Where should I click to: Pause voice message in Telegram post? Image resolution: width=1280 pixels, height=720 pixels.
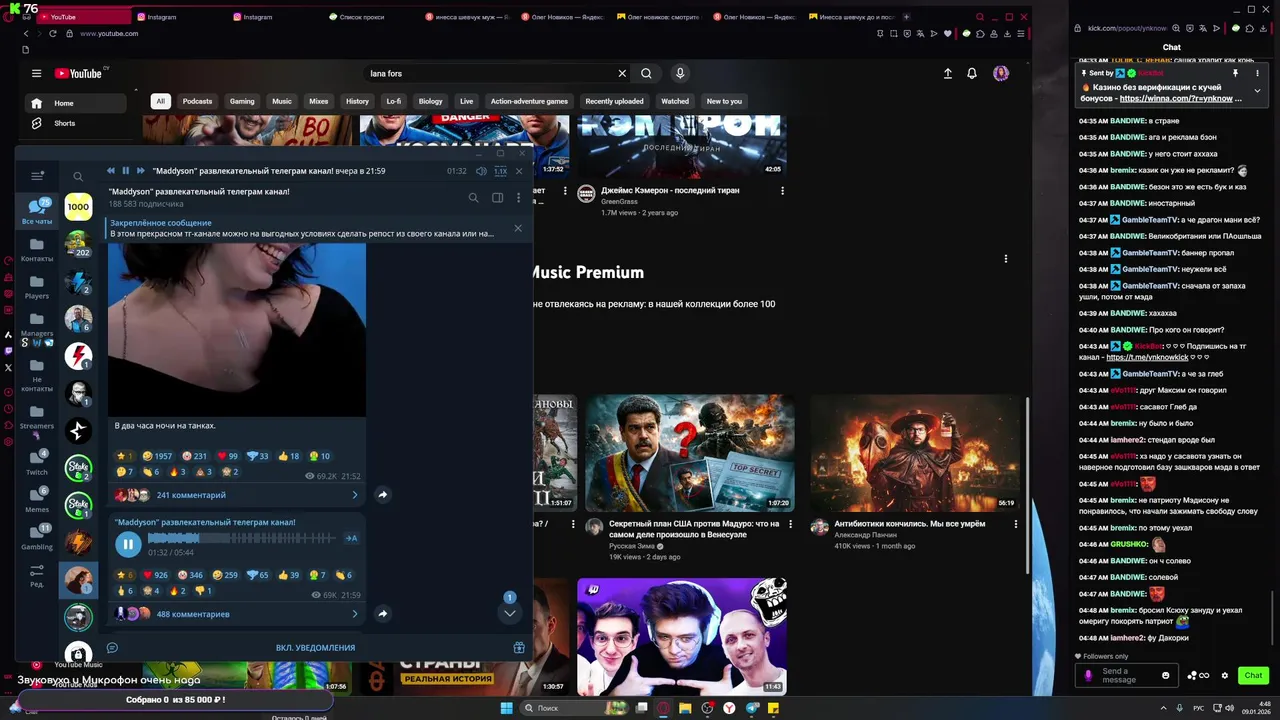tap(128, 544)
